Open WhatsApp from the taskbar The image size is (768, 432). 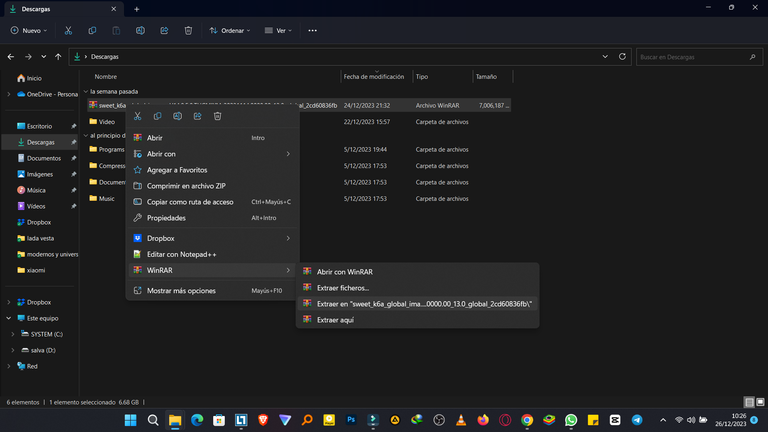pos(571,420)
